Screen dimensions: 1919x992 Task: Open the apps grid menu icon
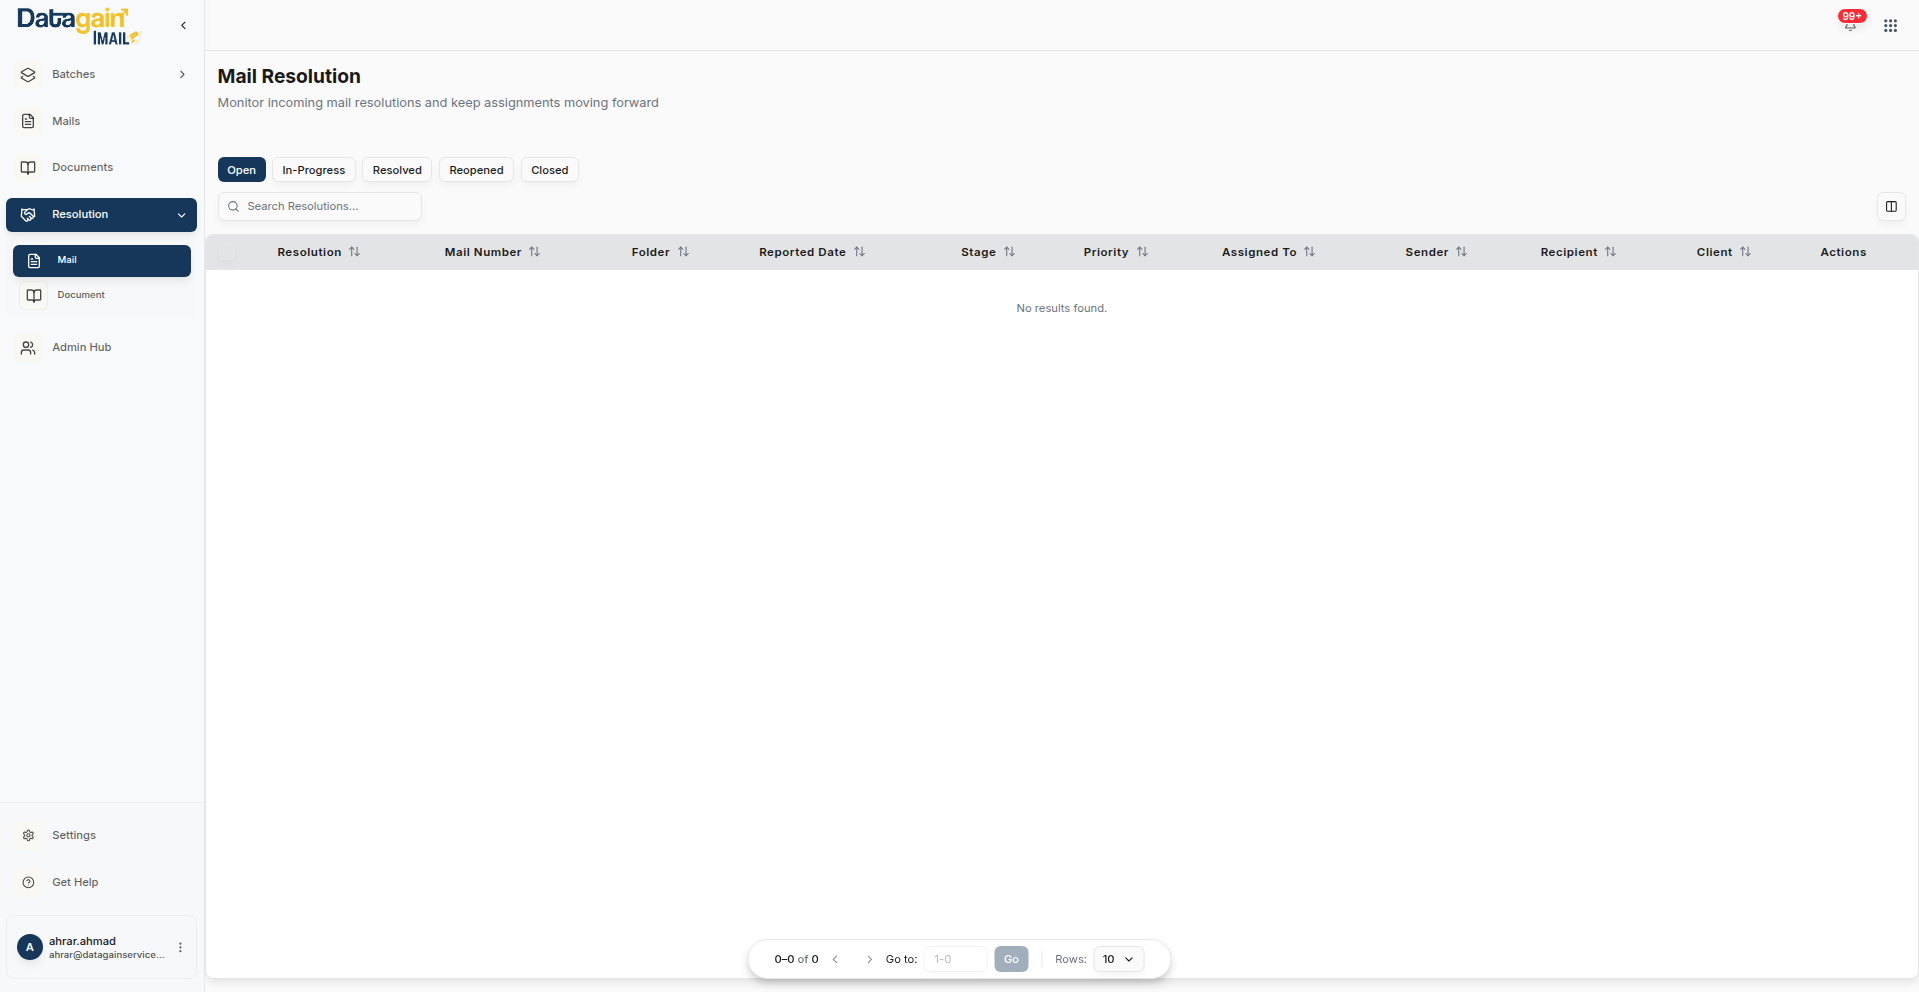(x=1890, y=26)
